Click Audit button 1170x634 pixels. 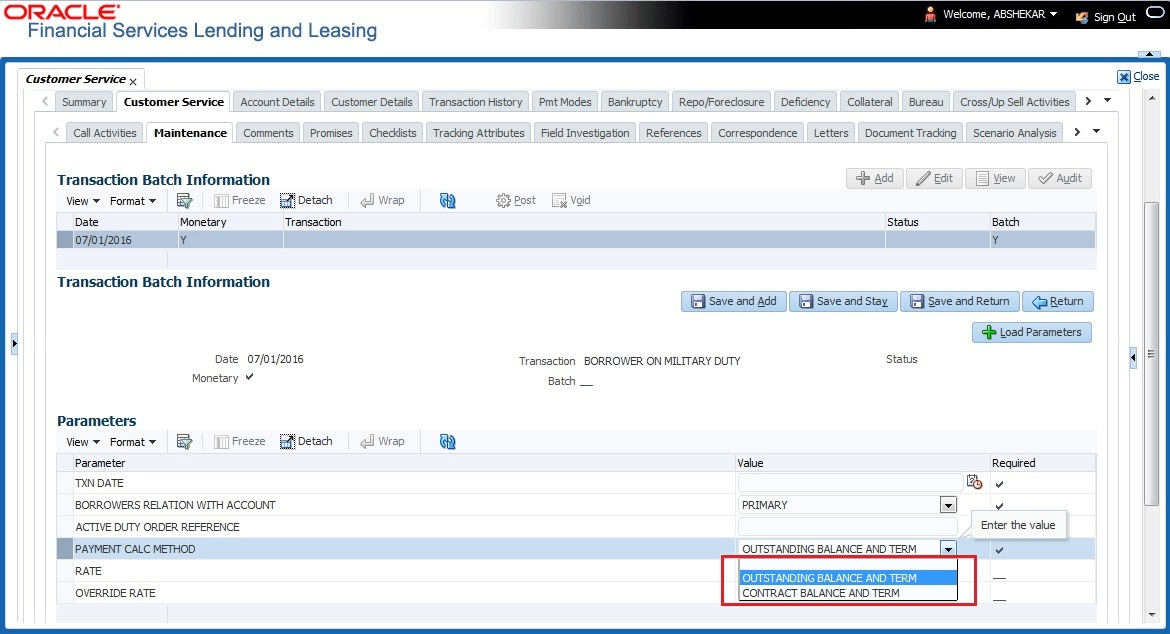[1060, 178]
